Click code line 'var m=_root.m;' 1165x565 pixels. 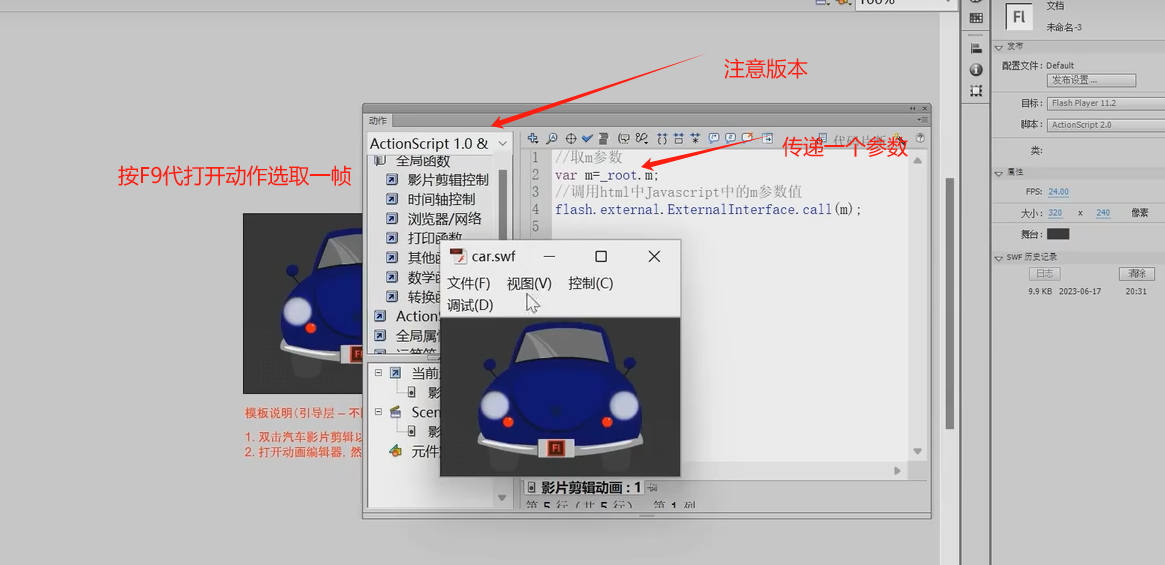click(x=606, y=176)
